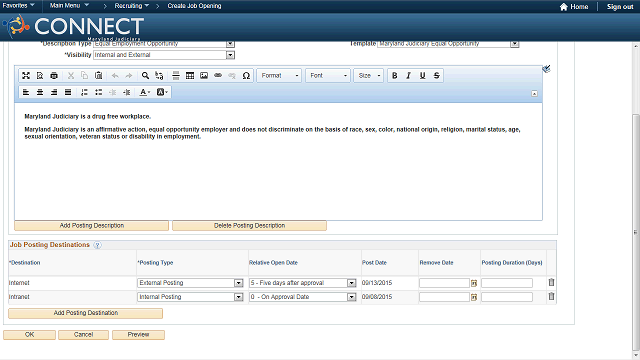Viewport: 640px width, 360px height.
Task: Open Find tool with magnifier icon
Action: (145, 76)
